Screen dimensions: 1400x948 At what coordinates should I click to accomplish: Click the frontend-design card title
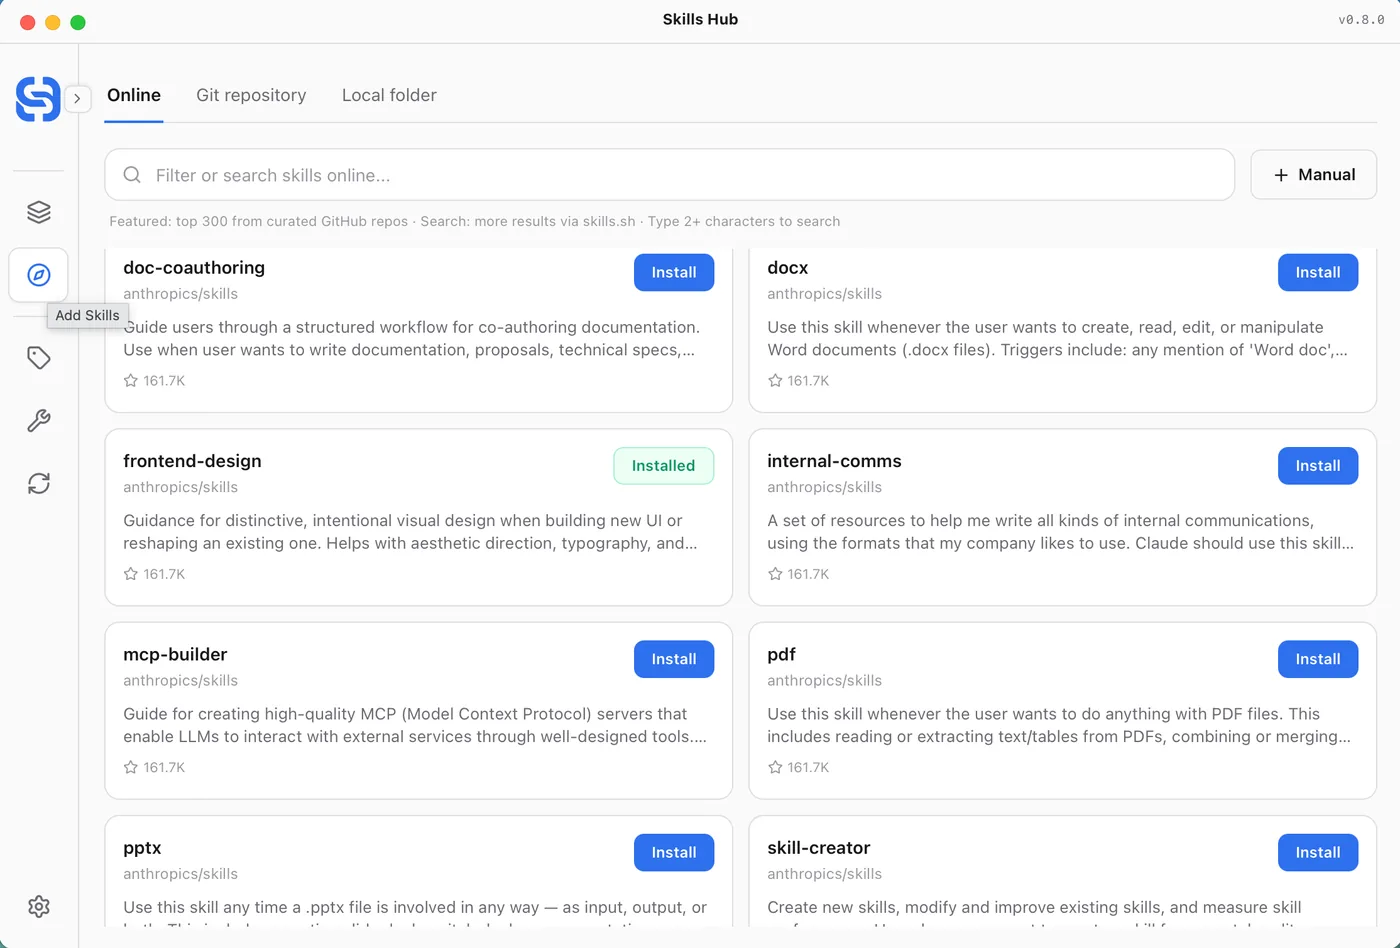point(192,461)
